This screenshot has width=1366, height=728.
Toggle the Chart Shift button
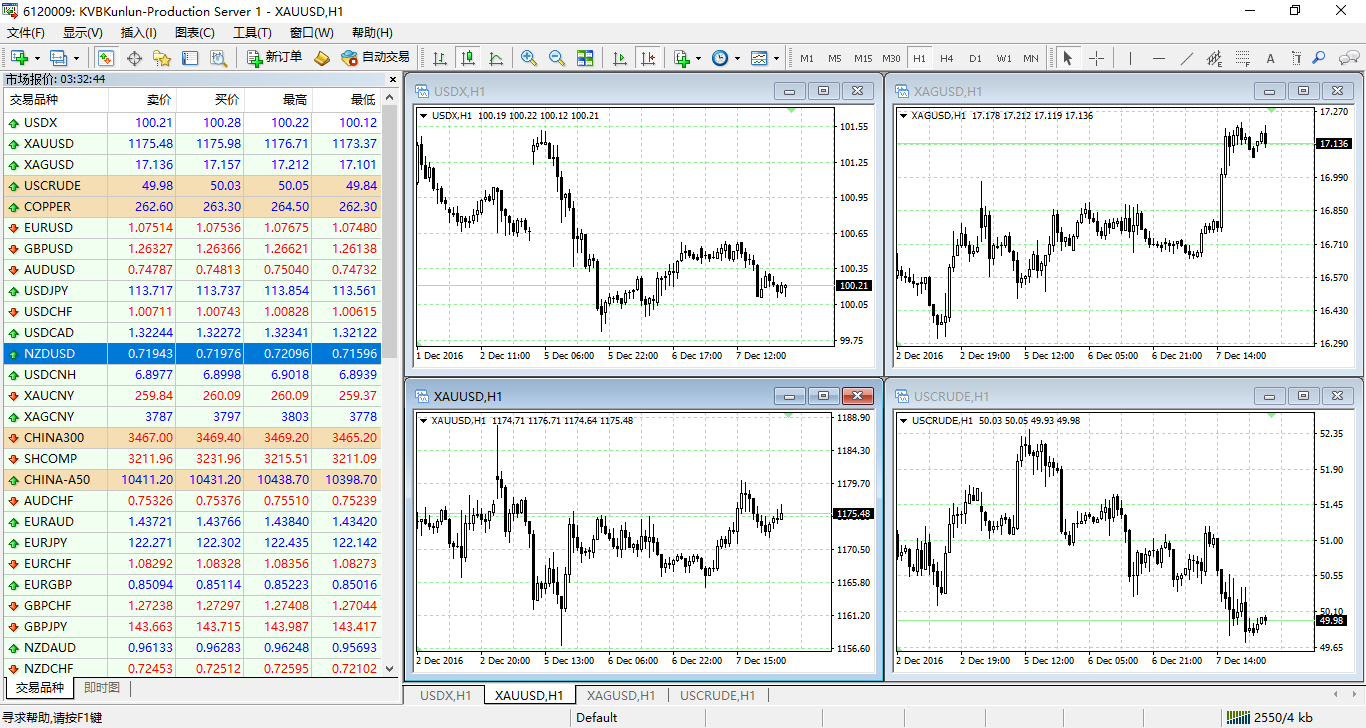[x=648, y=58]
